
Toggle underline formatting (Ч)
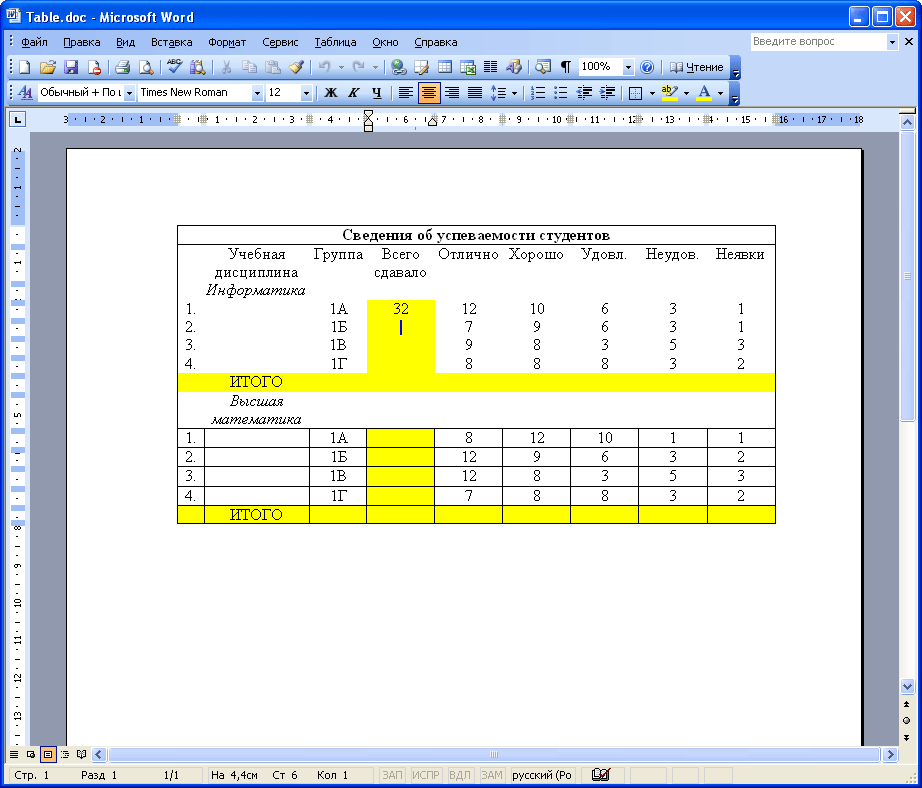tap(377, 92)
